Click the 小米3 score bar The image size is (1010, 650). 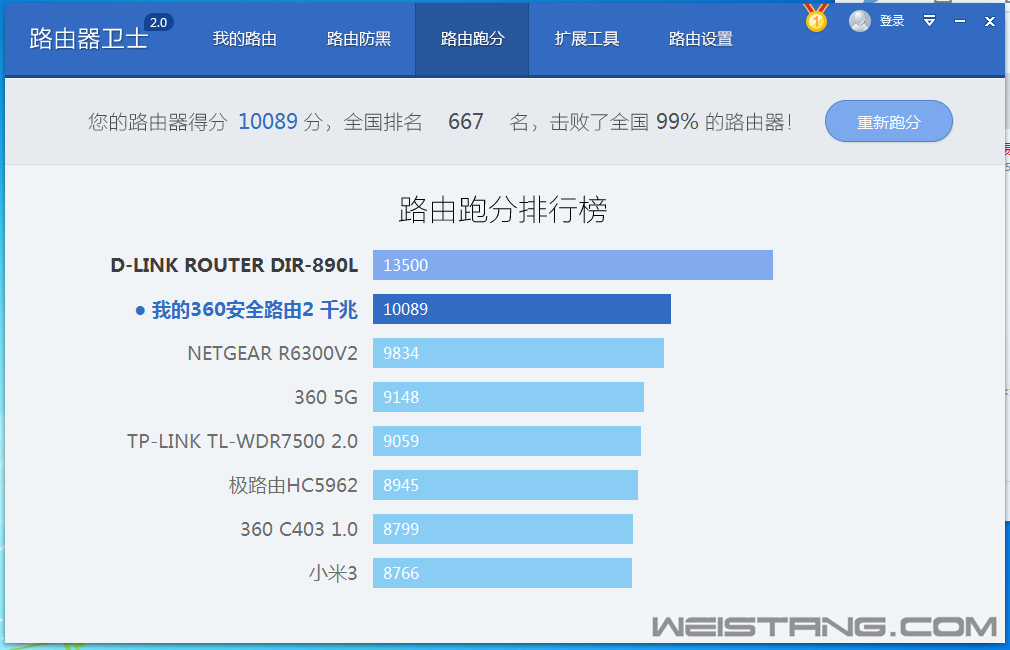[501, 573]
